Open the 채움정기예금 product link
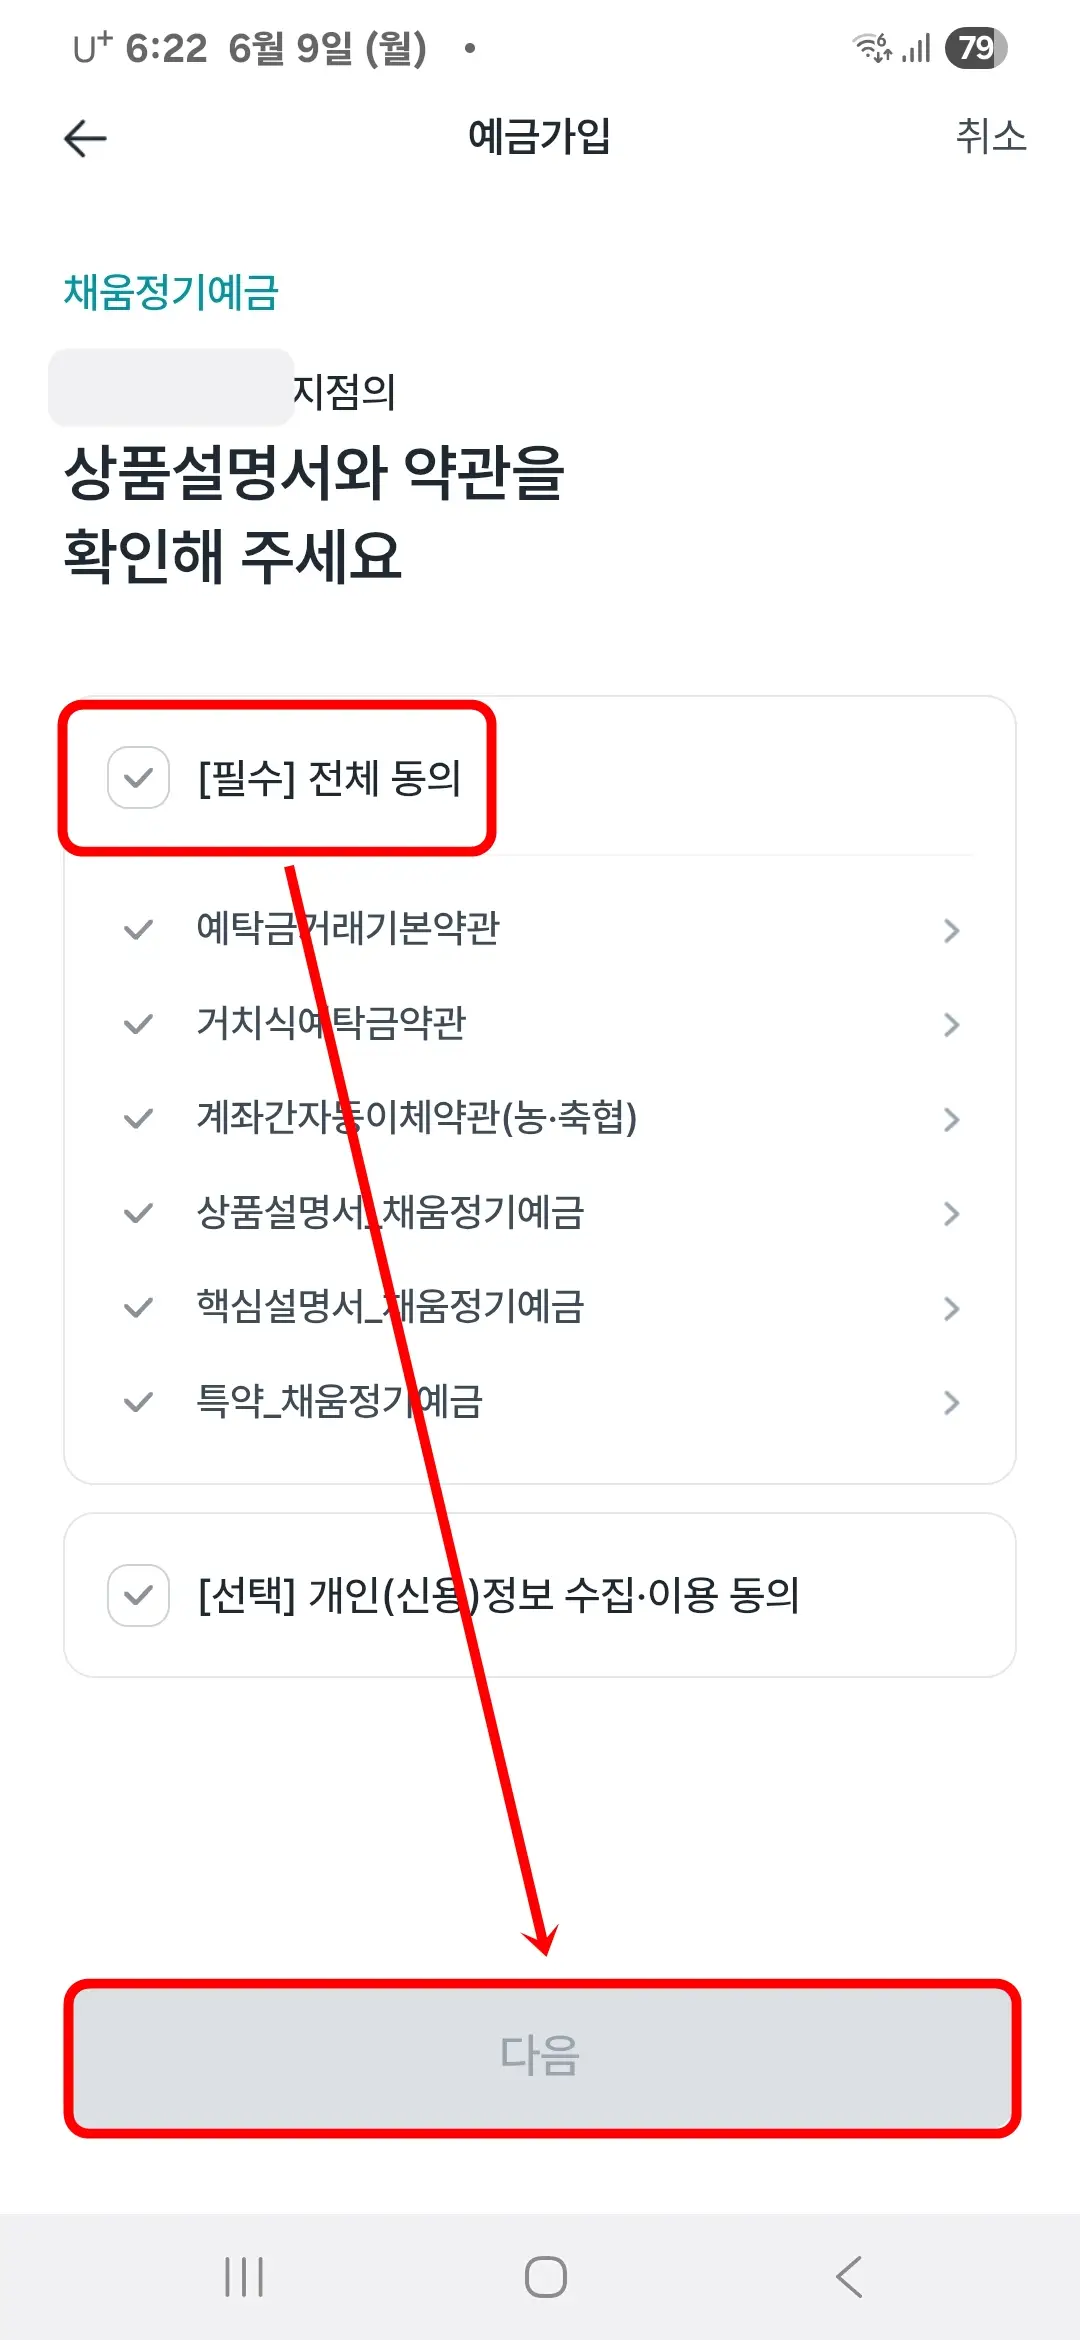Viewport: 1080px width, 2340px height. (x=168, y=292)
